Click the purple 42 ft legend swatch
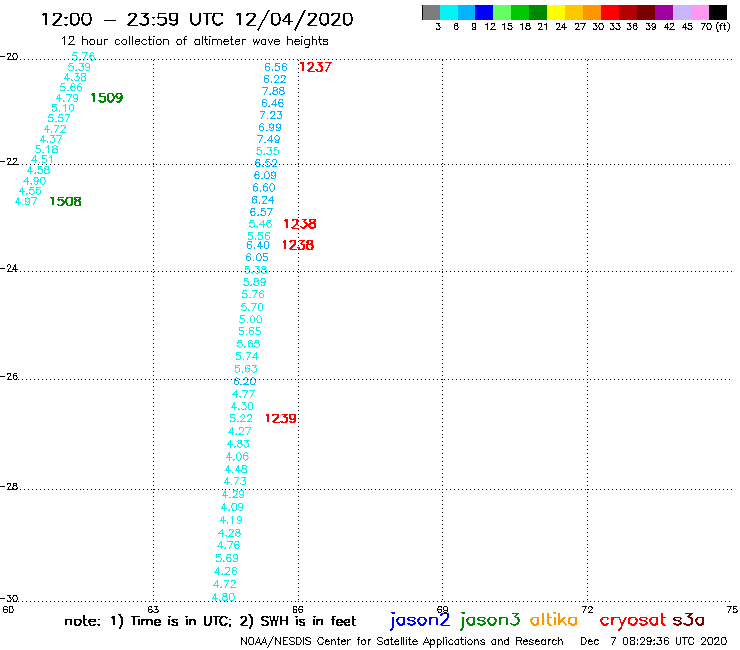740x650 pixels. [664, 12]
